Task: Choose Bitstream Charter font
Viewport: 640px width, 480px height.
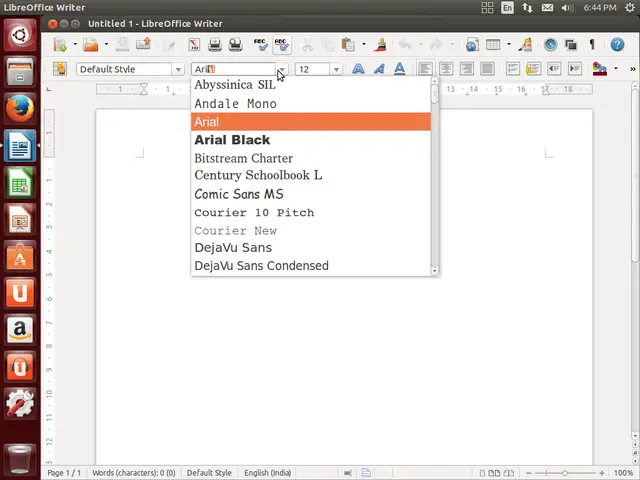Action: 311,158
